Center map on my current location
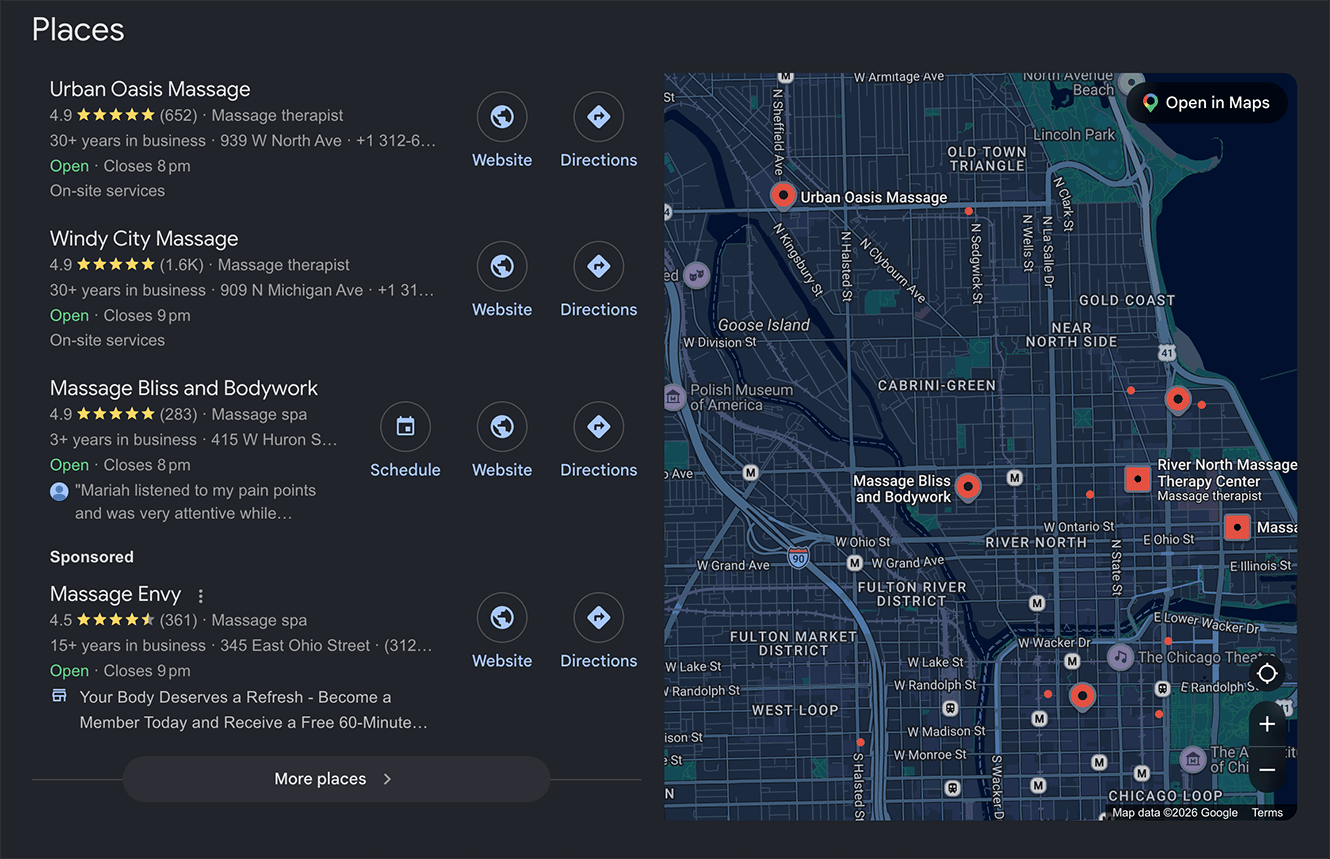This screenshot has height=859, width=1330. 1267,673
